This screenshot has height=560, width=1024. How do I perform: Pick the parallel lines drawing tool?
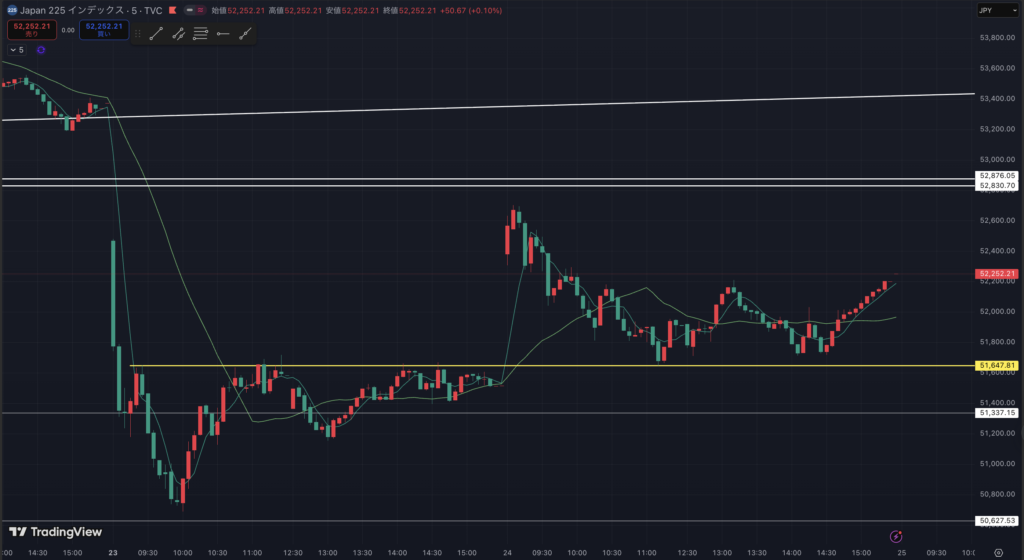pos(200,33)
